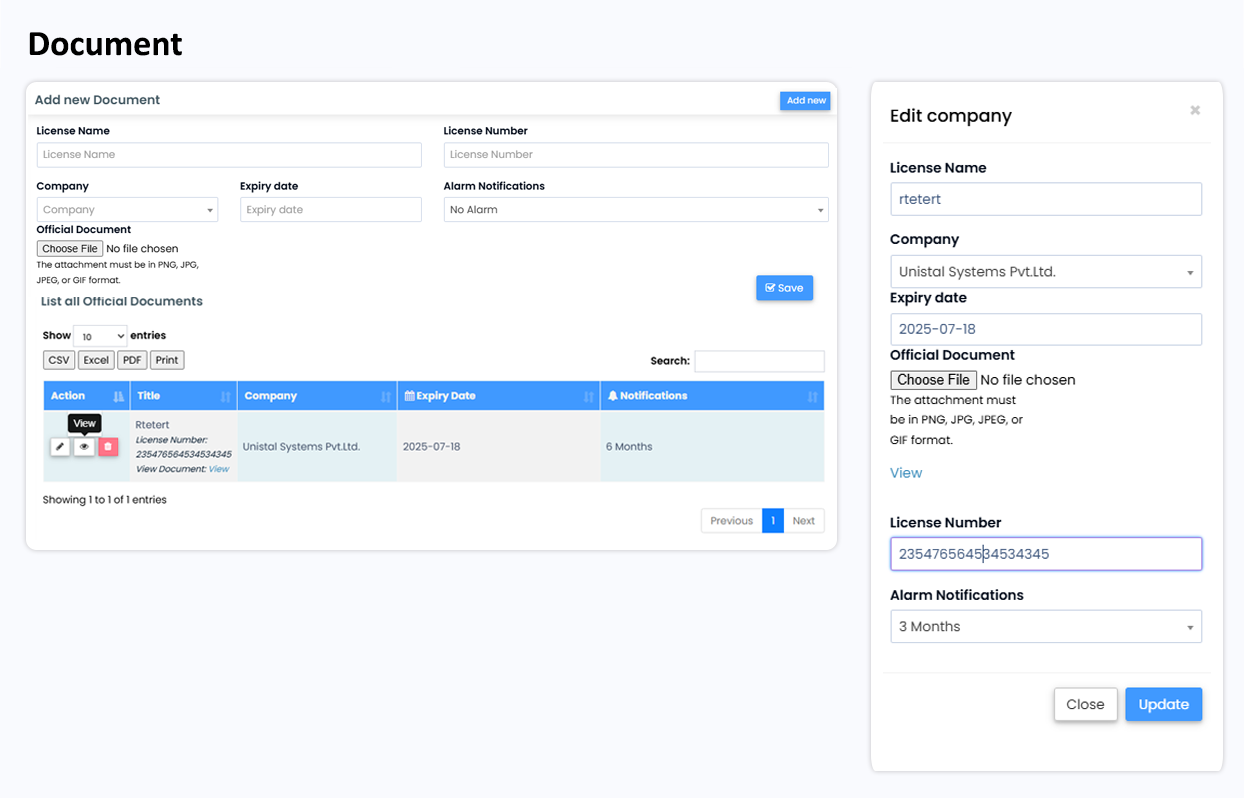Sort table by Action column icon

[118, 397]
